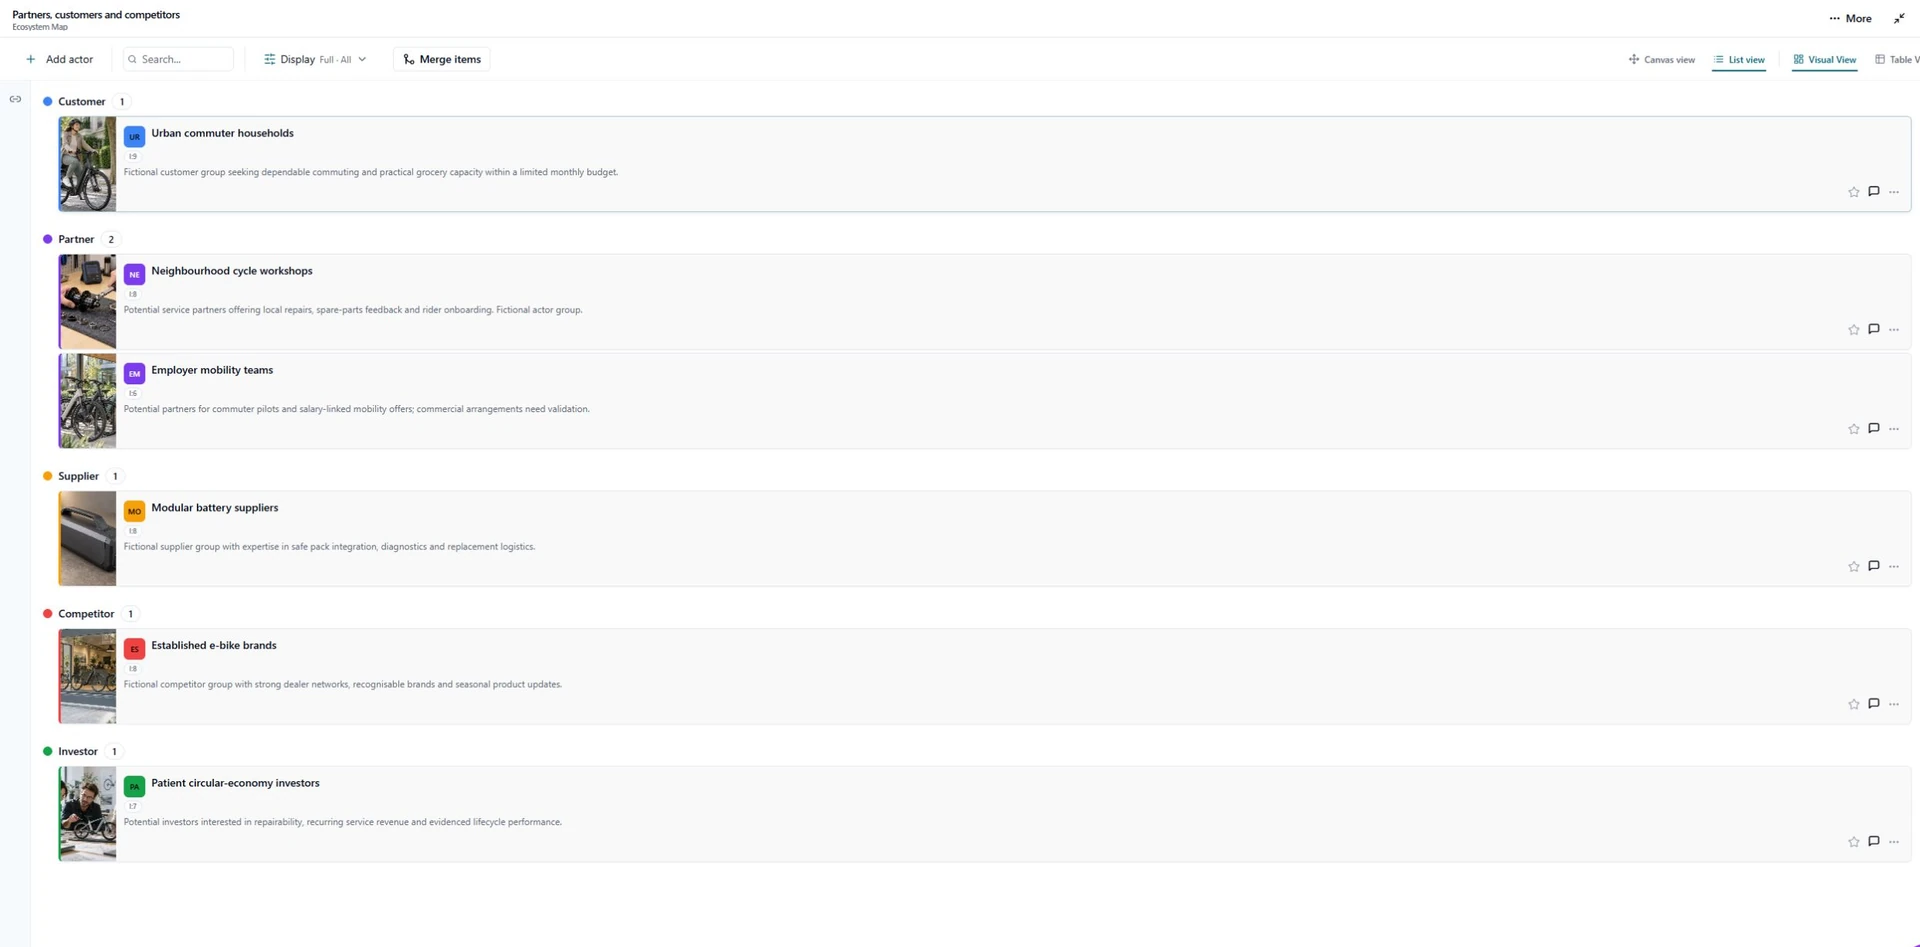
Task: Click the link icon in left sidebar
Action: point(15,99)
